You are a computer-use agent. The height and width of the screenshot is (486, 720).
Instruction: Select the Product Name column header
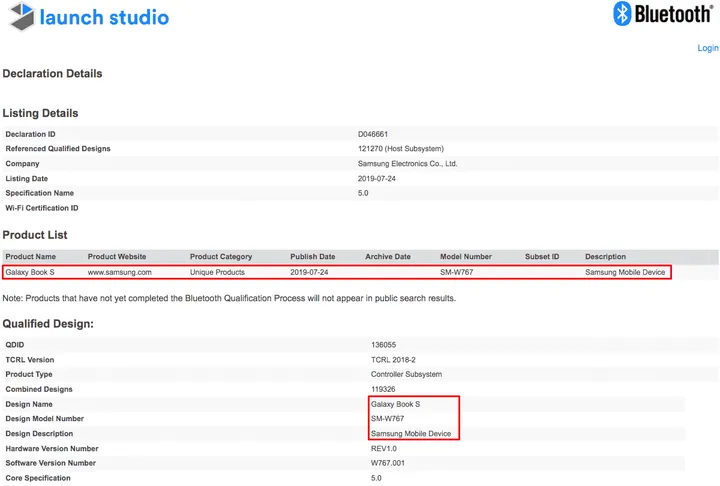point(32,257)
